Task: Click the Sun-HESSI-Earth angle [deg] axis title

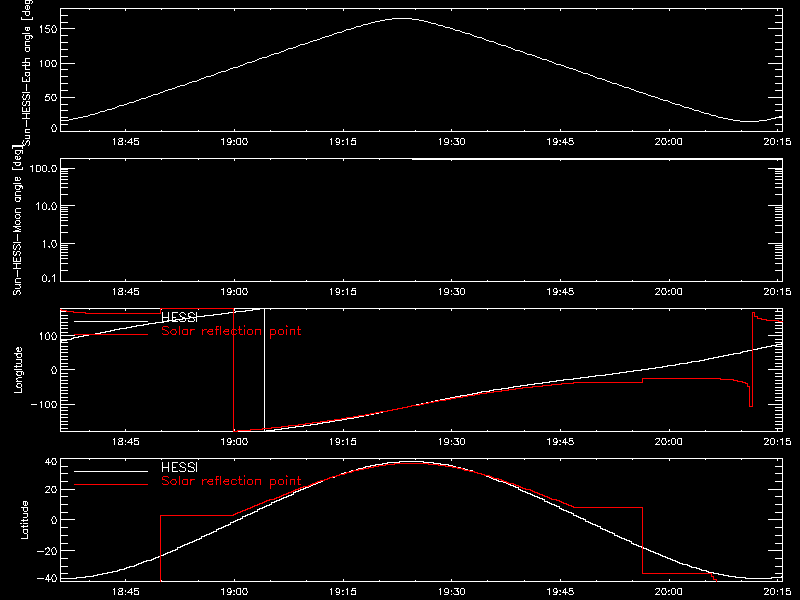Action: click(x=27, y=72)
